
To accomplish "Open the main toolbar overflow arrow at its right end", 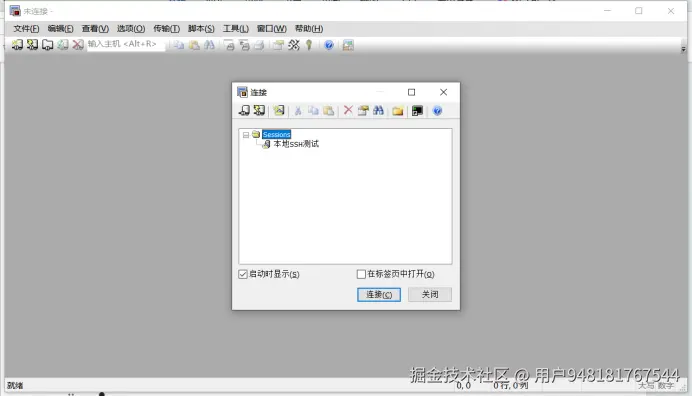I will coord(683,49).
